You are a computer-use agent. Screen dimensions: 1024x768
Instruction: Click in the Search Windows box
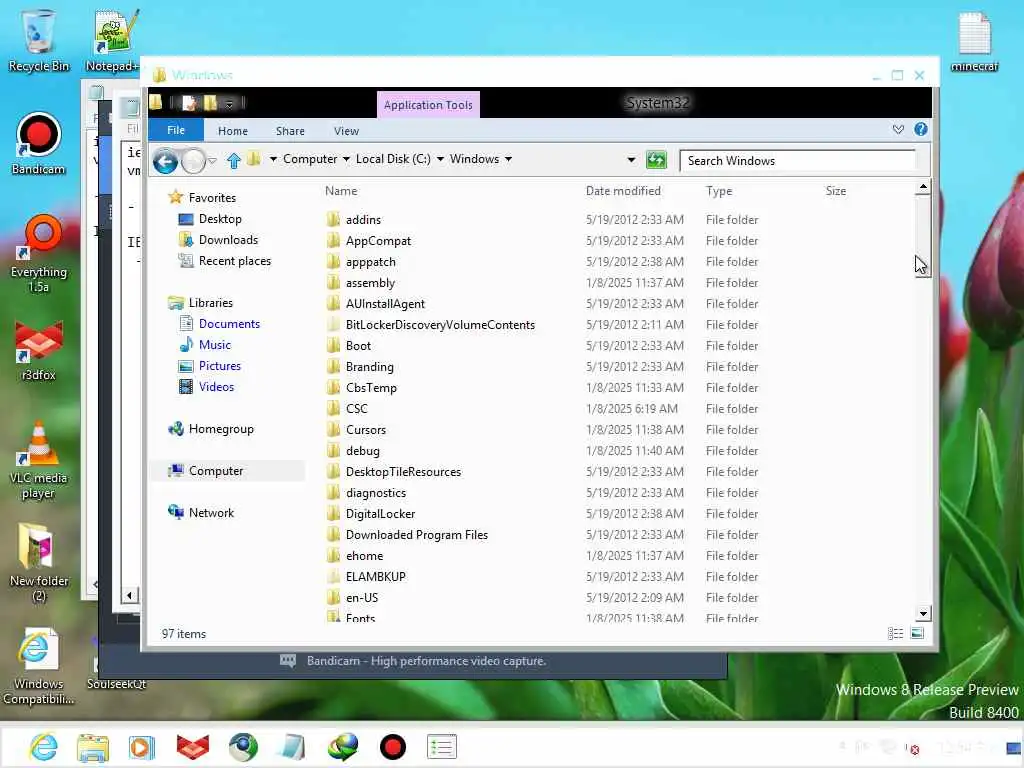coord(797,161)
